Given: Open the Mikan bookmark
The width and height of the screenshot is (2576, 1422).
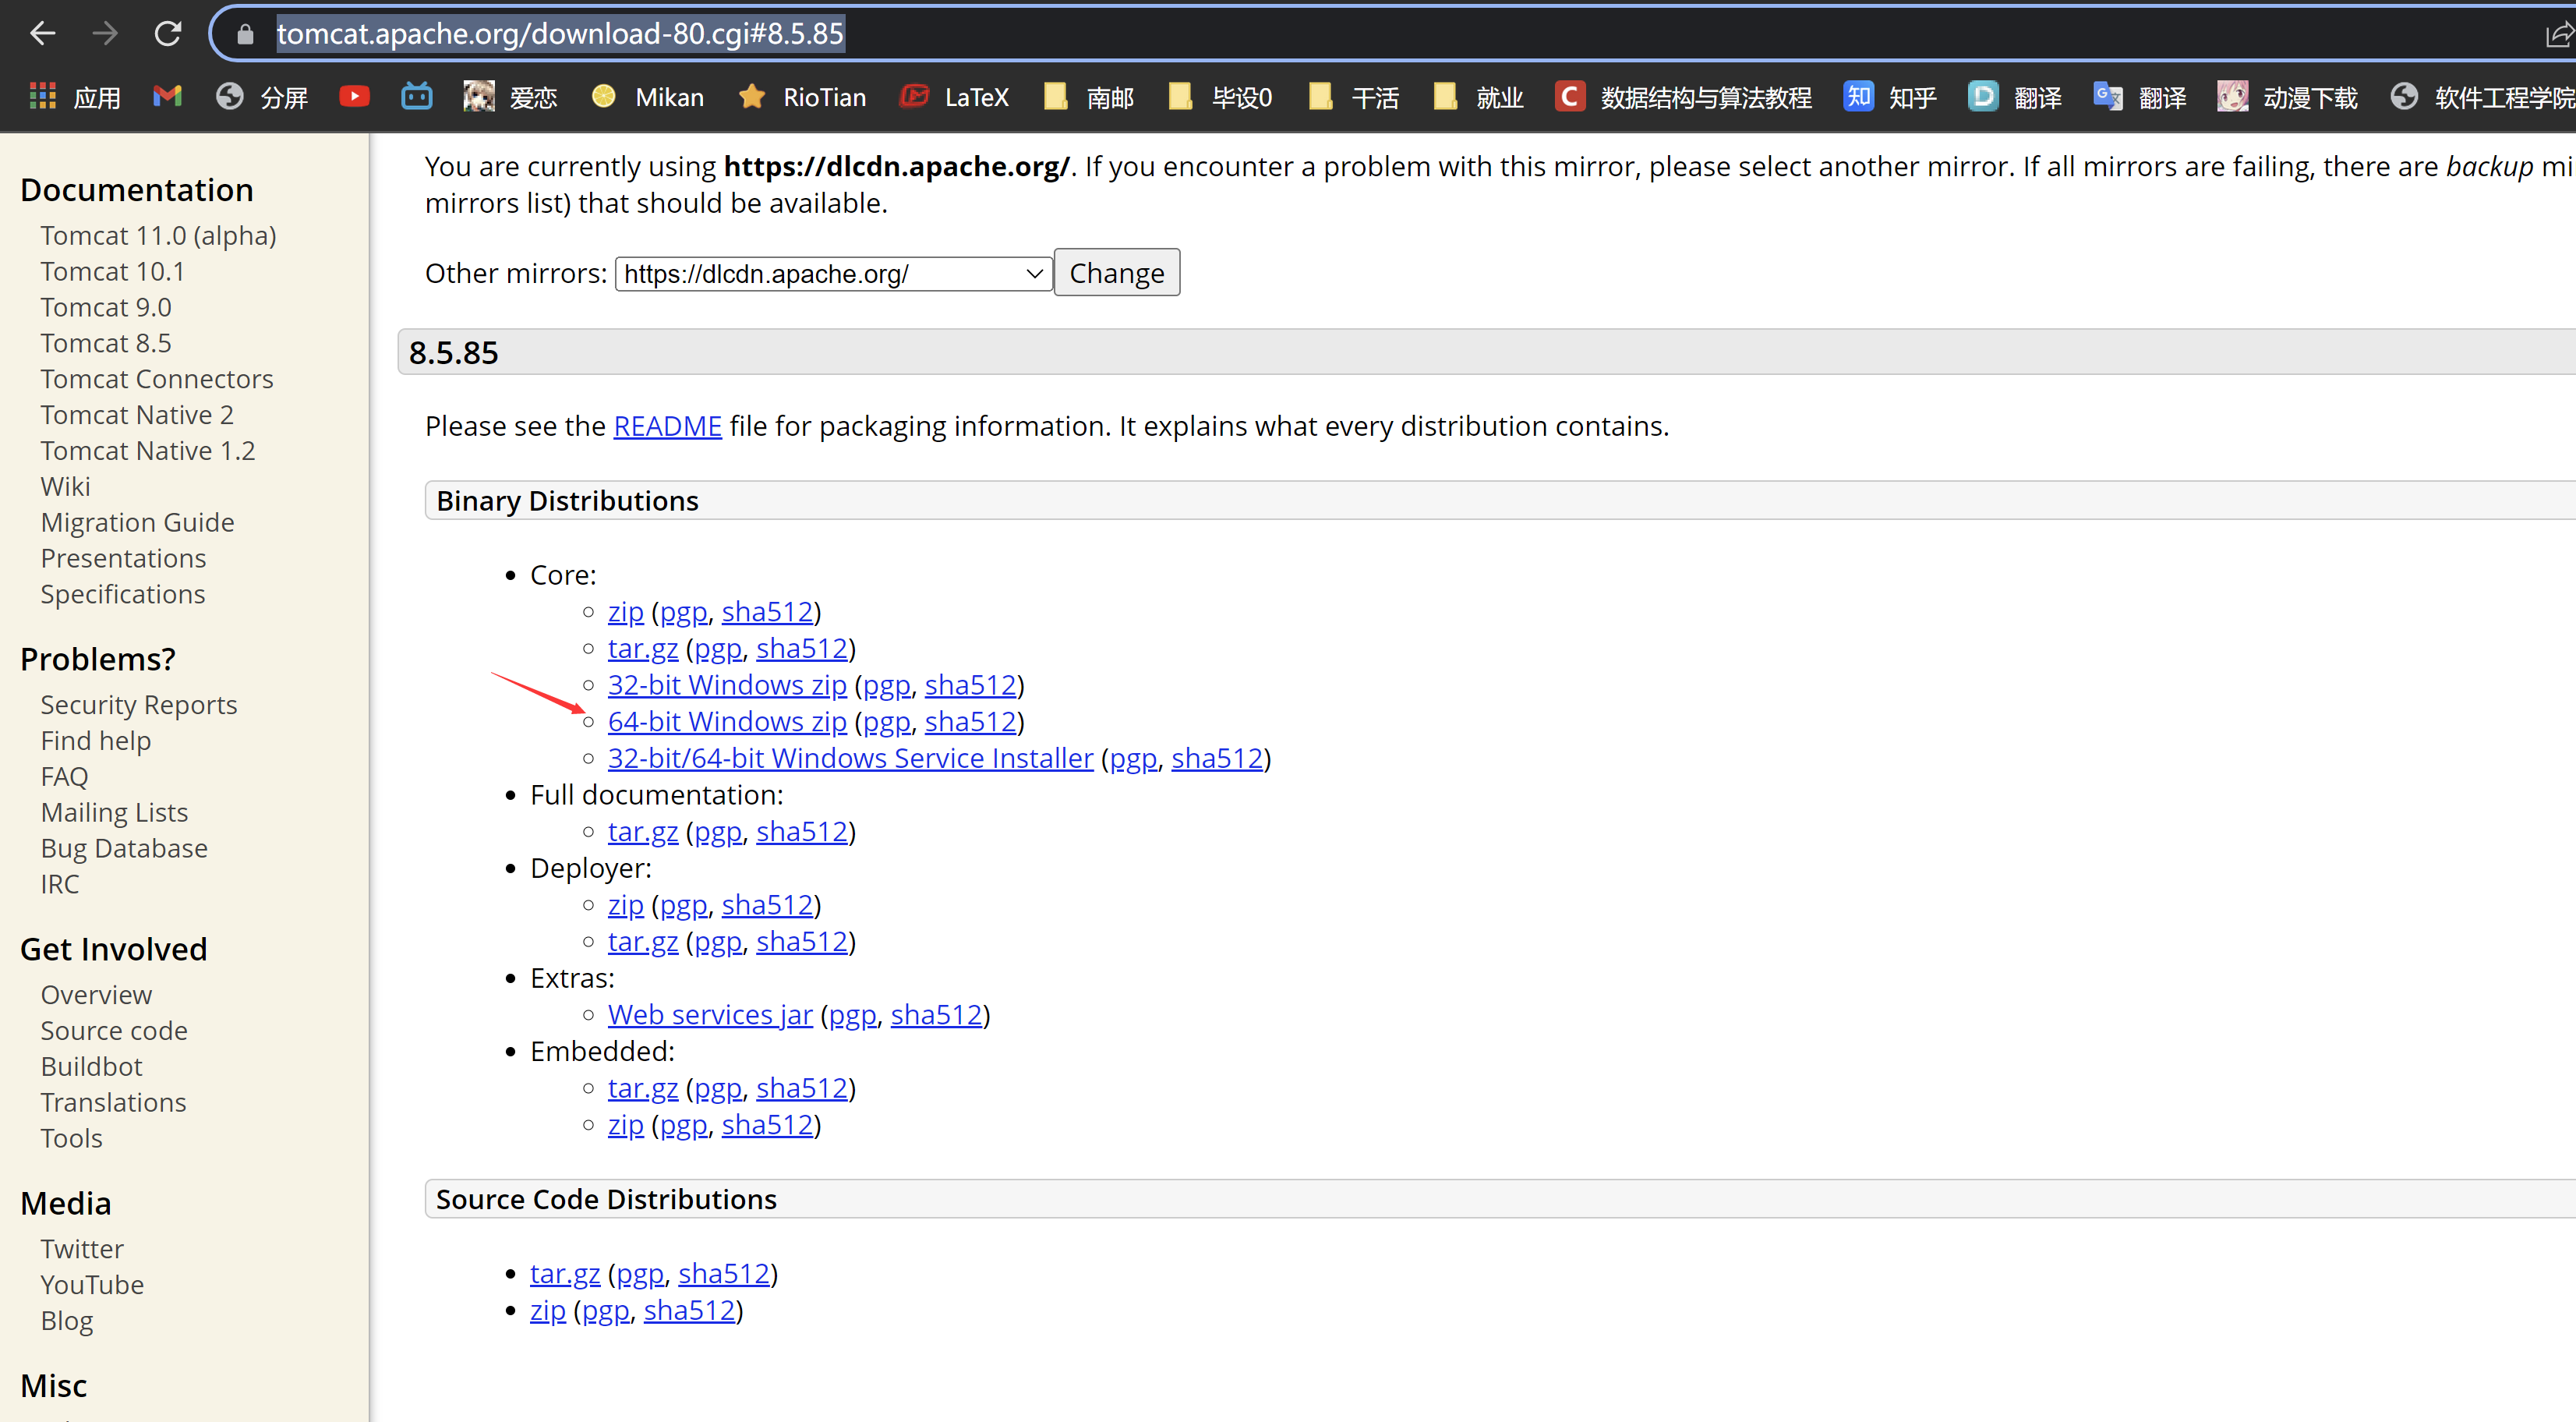Looking at the screenshot, I should tap(648, 97).
